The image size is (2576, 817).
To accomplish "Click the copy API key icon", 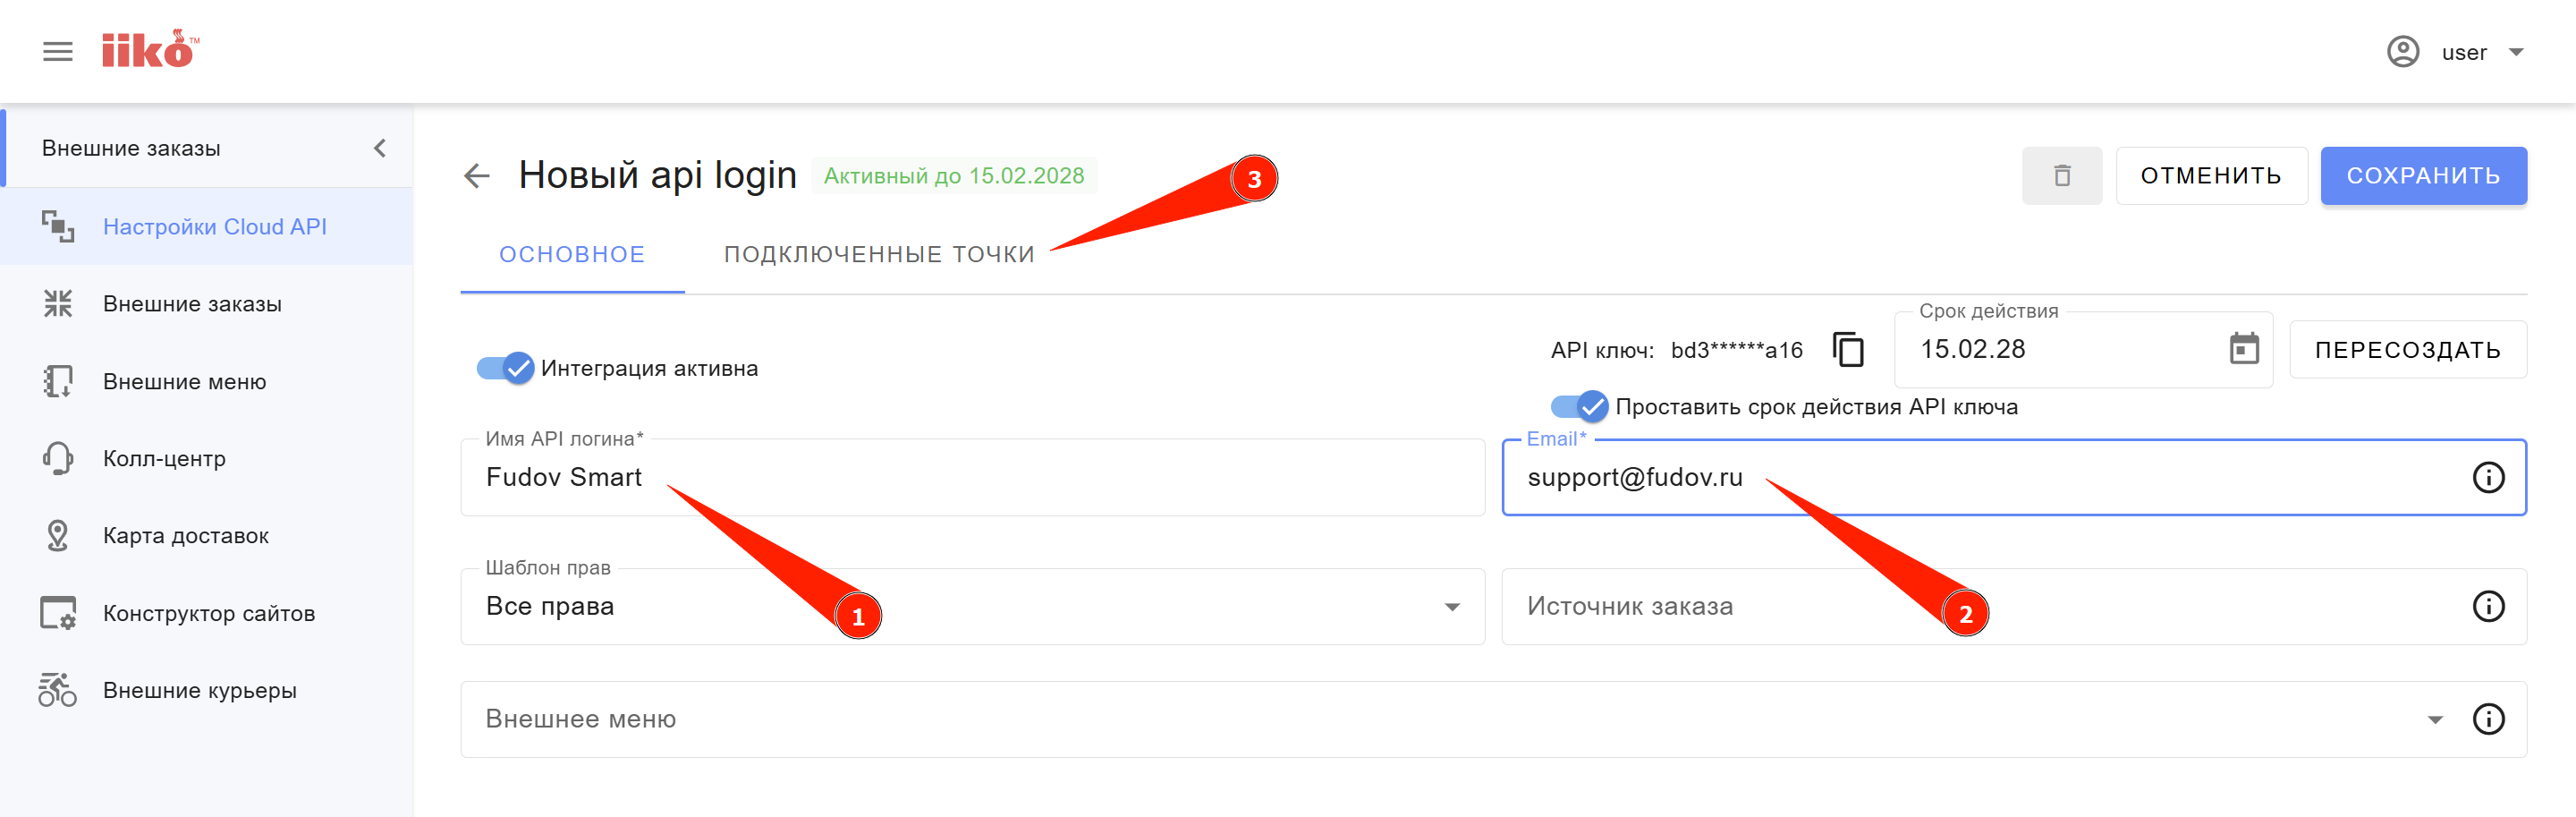I will 1848,350.
